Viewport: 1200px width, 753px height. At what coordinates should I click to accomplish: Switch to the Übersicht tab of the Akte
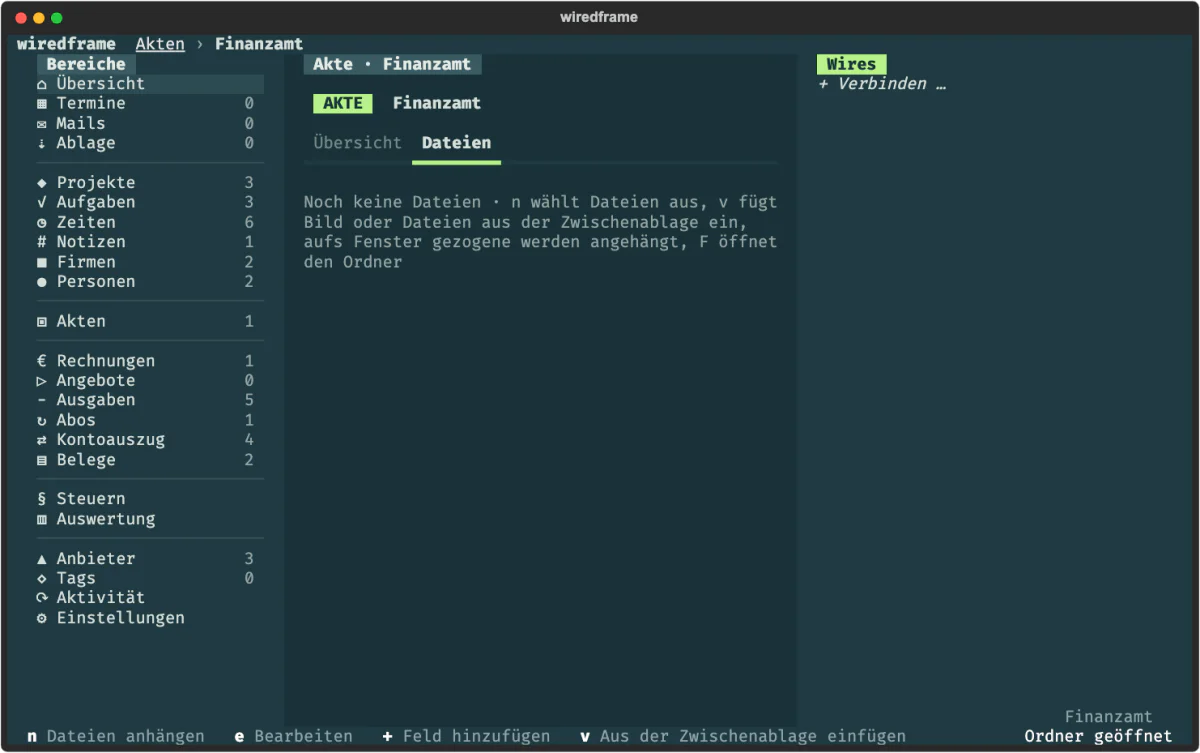pos(357,143)
